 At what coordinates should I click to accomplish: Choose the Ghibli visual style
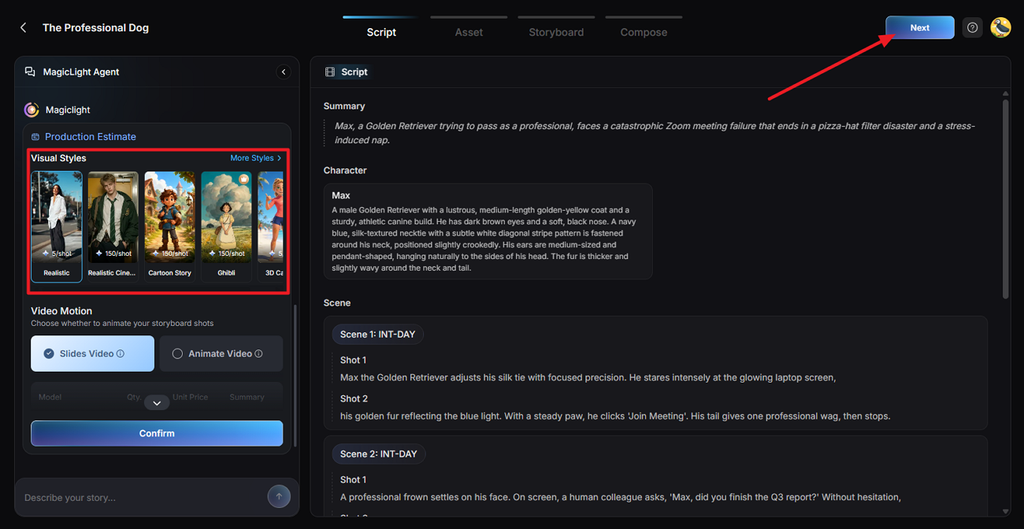[226, 227]
